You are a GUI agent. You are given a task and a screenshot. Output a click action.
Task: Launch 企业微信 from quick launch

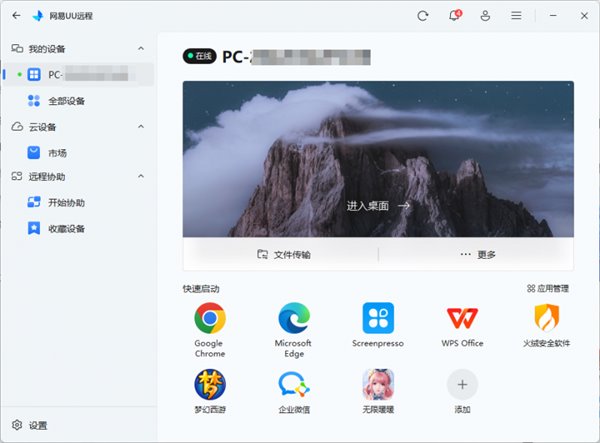click(294, 384)
